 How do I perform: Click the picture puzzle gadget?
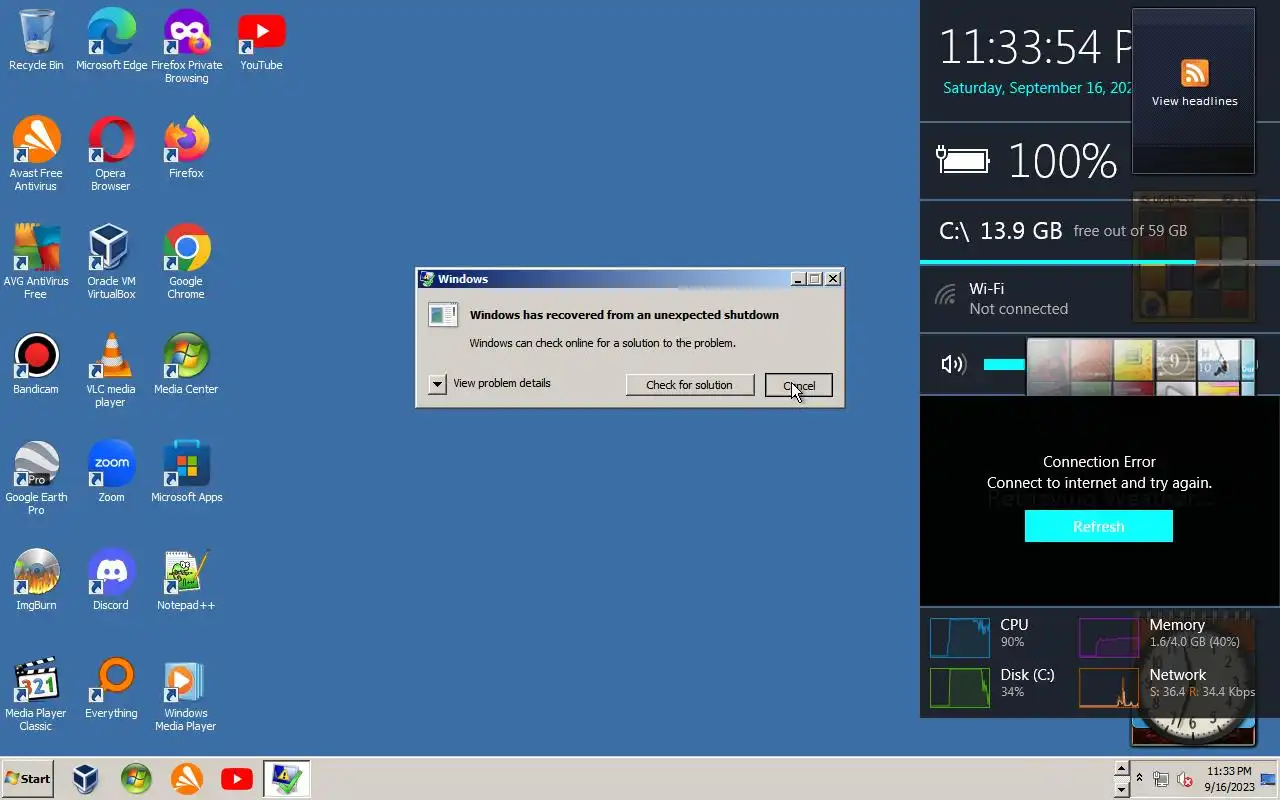(x=1193, y=257)
